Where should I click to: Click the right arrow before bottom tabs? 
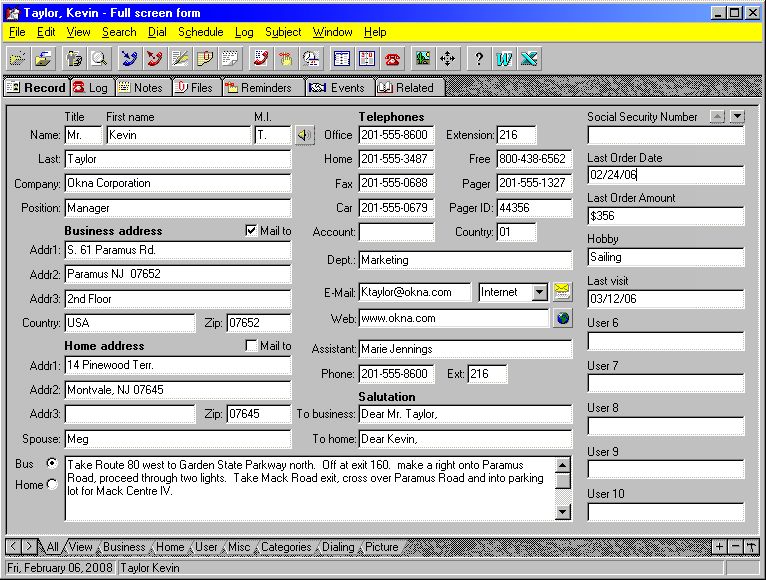(x=29, y=546)
